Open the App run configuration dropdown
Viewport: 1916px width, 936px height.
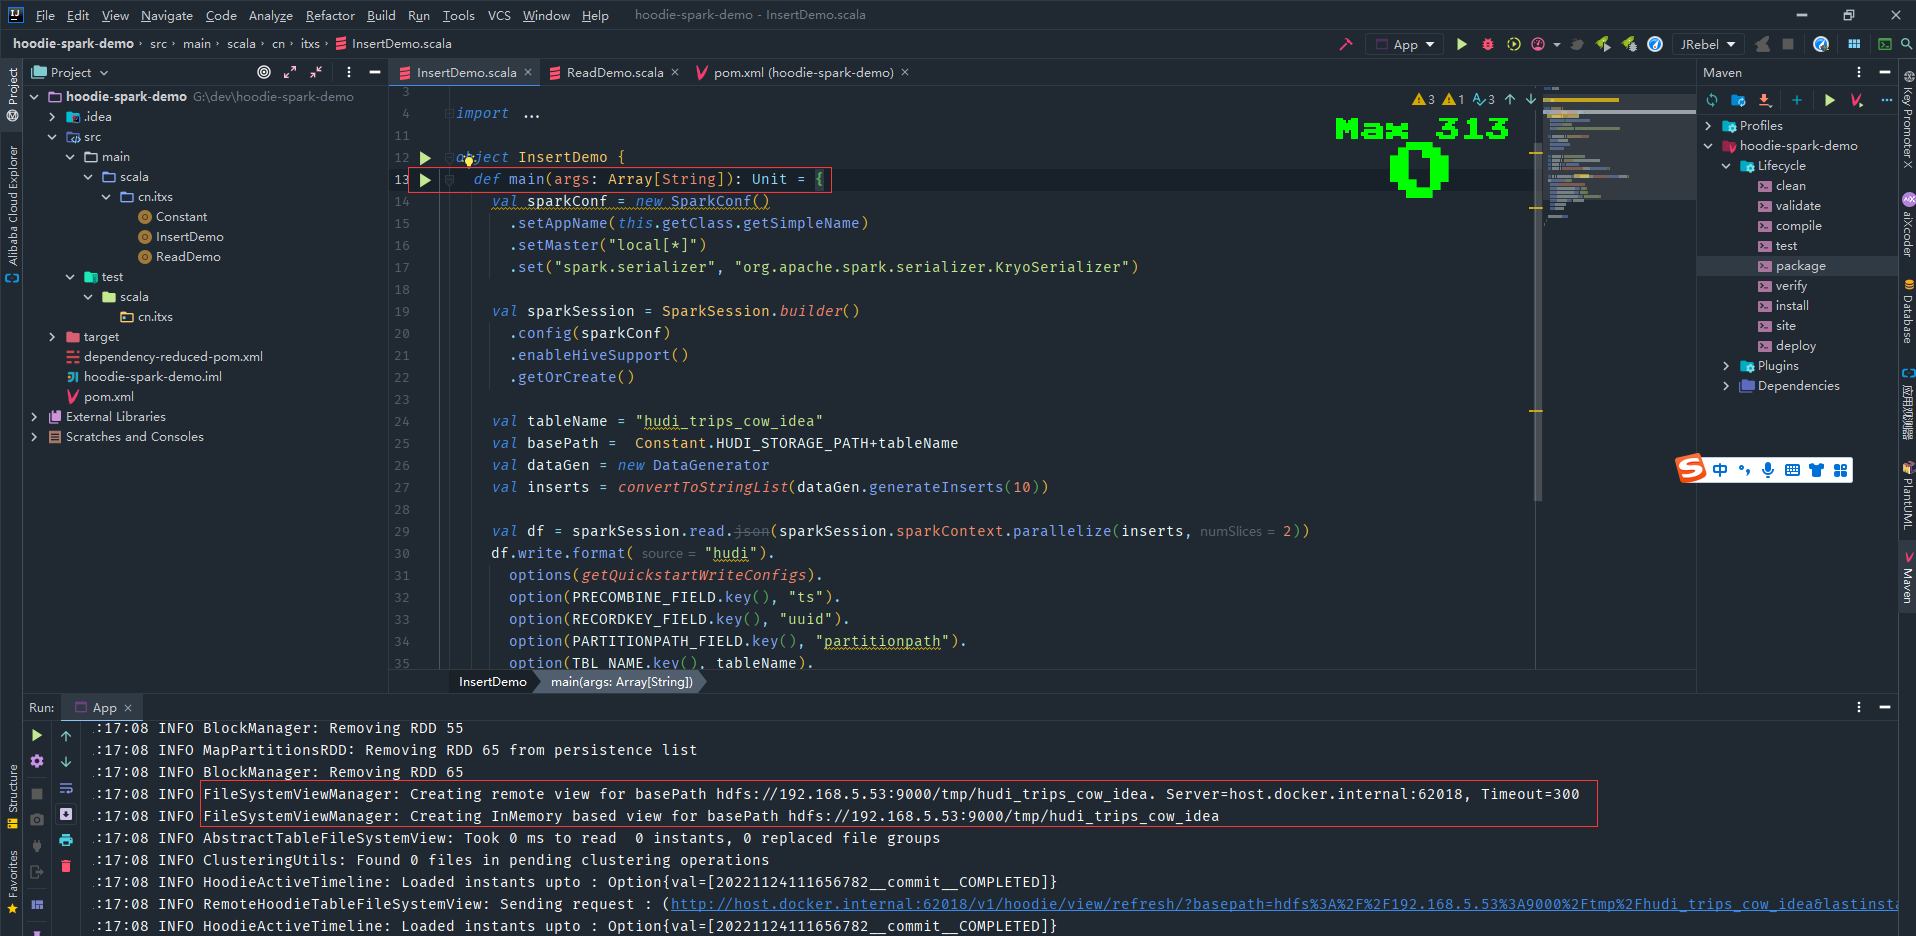[1405, 44]
